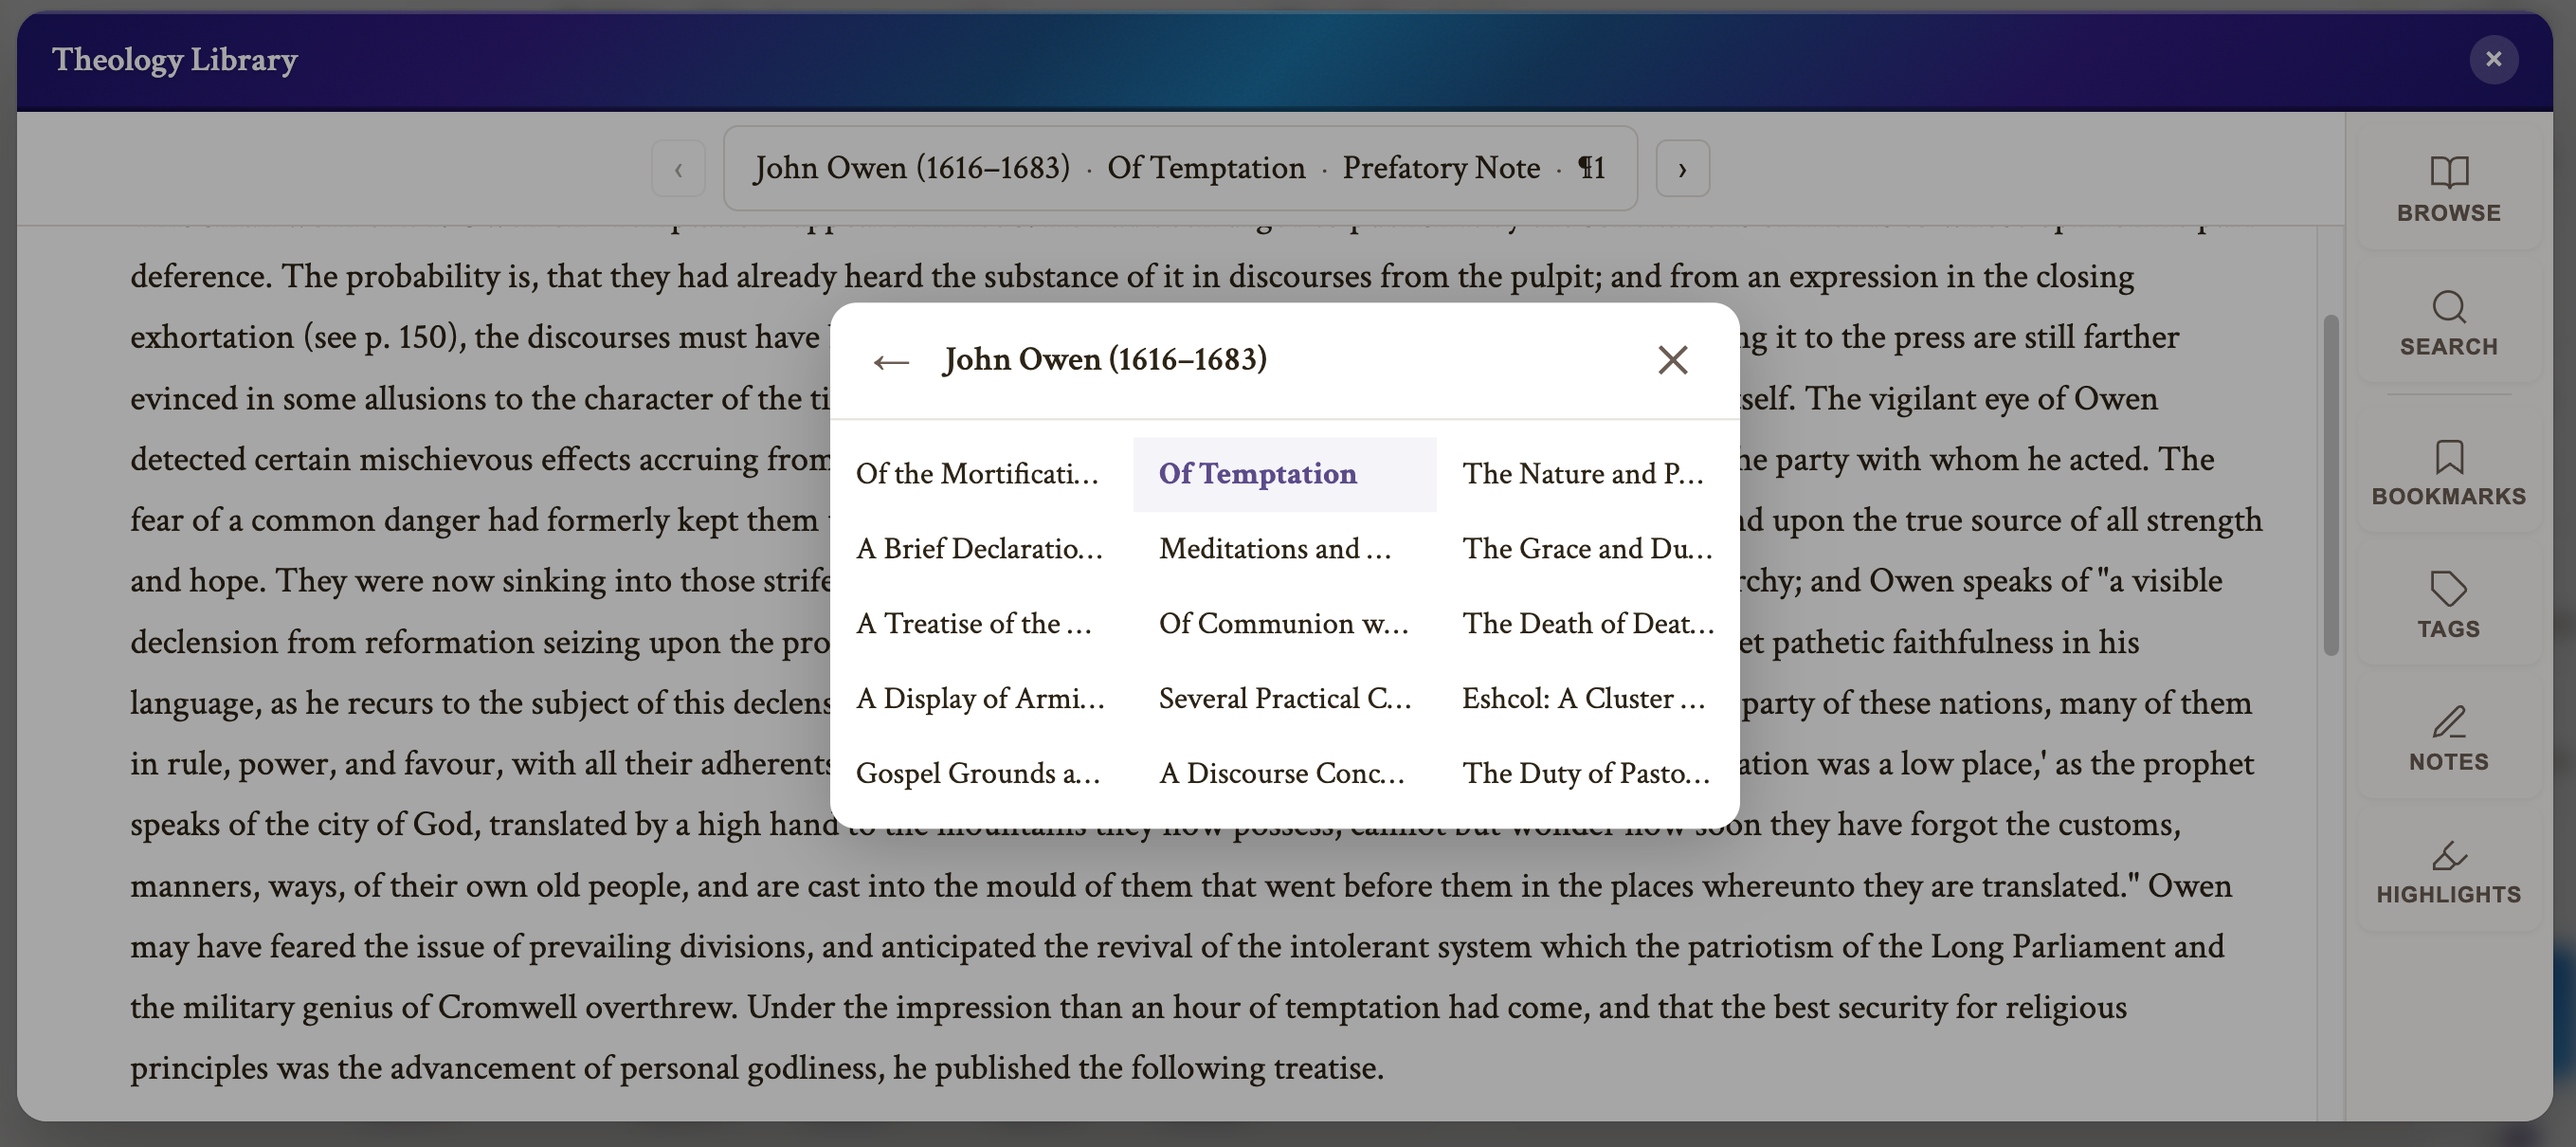Open Of the Mortificati… from works list
The height and width of the screenshot is (1147, 2576).
tap(981, 474)
